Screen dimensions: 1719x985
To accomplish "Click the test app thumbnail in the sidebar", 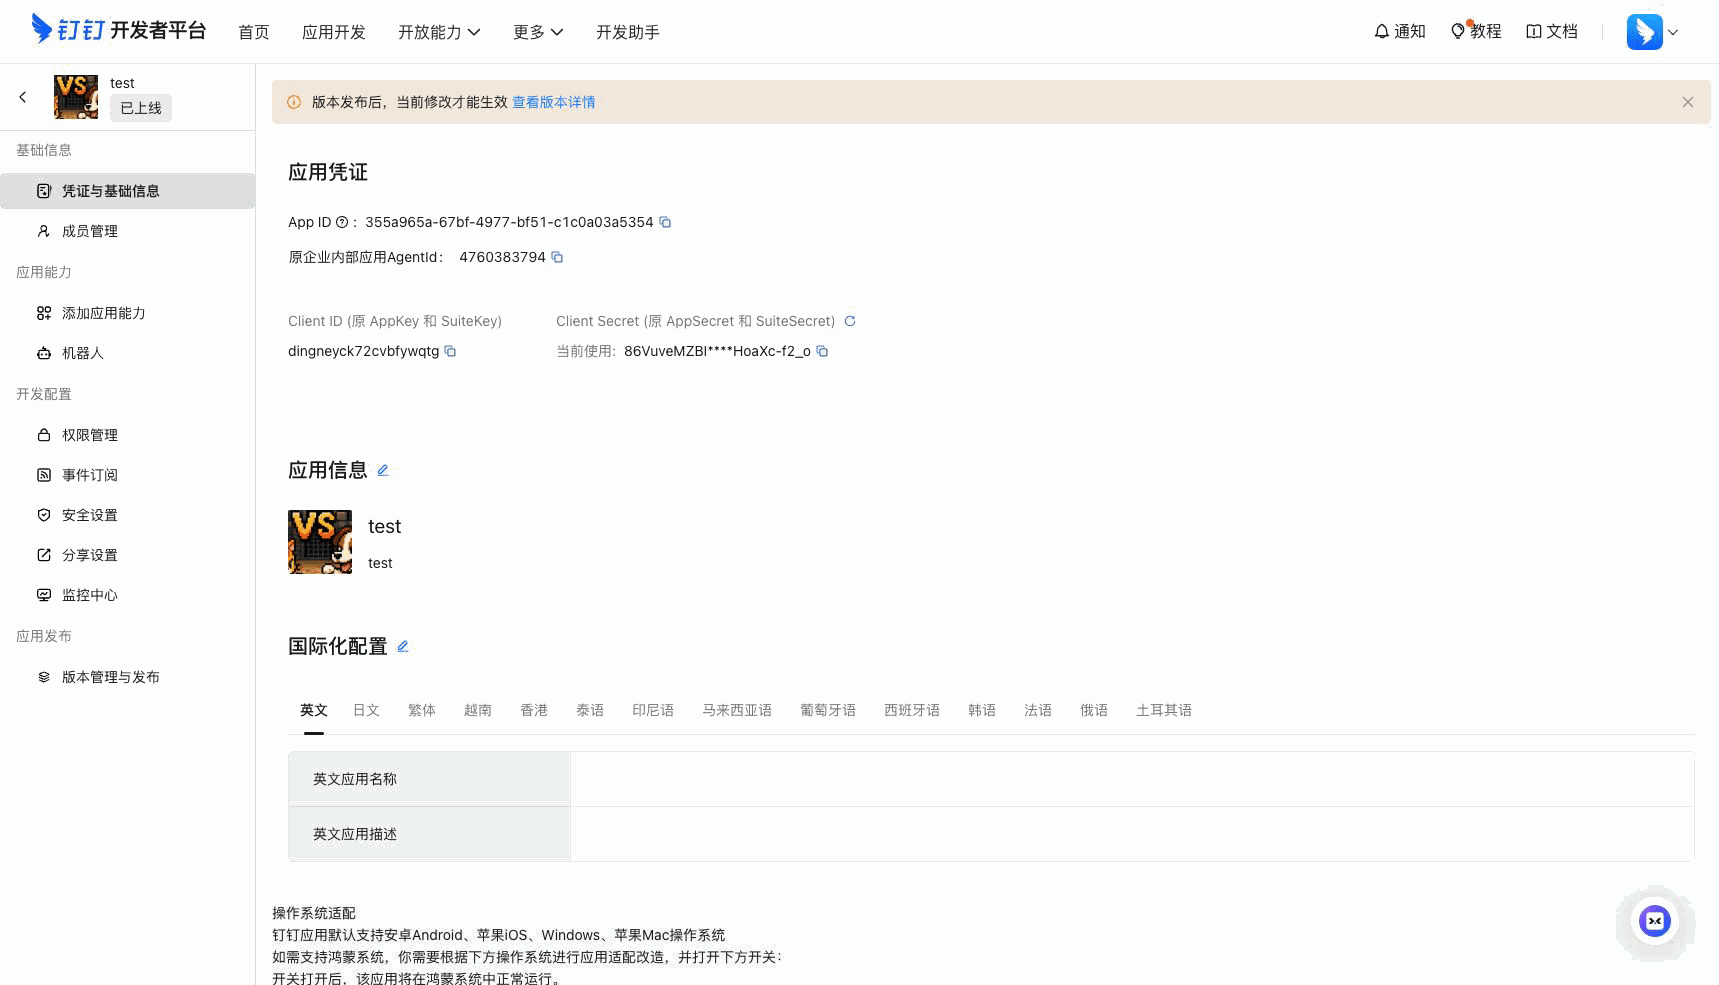I will click(76, 97).
